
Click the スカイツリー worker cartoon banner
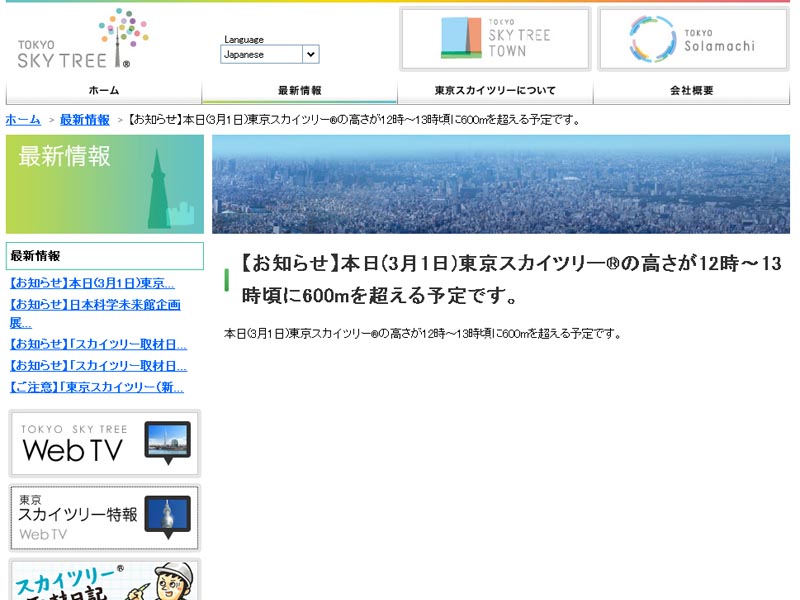[105, 580]
